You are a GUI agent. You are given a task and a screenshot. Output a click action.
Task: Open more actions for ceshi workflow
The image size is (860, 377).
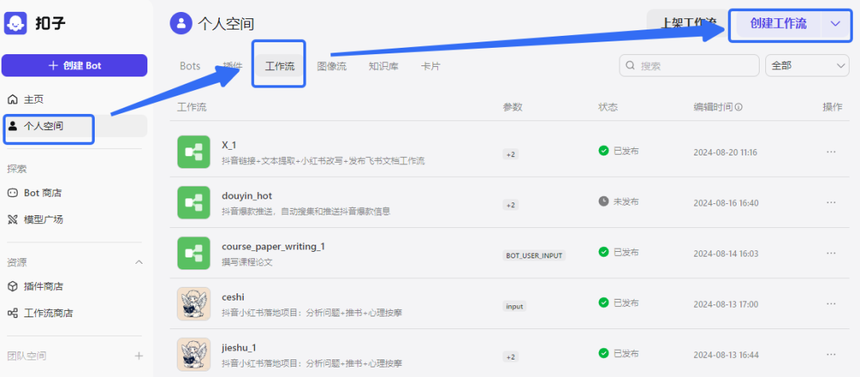[831, 304]
